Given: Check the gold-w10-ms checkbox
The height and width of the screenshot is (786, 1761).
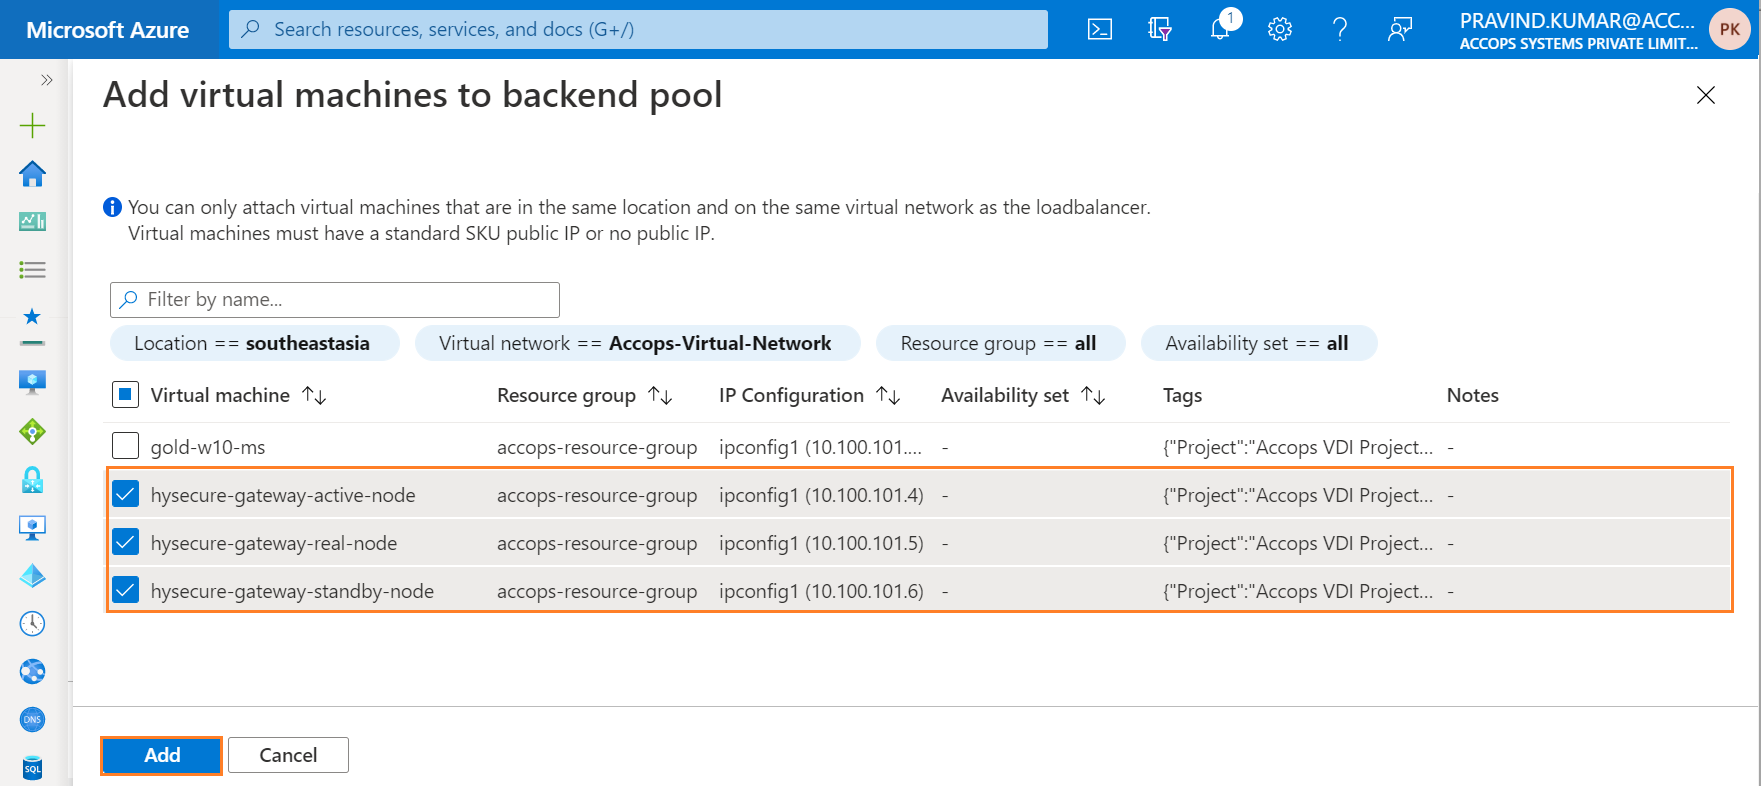Looking at the screenshot, I should (x=125, y=445).
